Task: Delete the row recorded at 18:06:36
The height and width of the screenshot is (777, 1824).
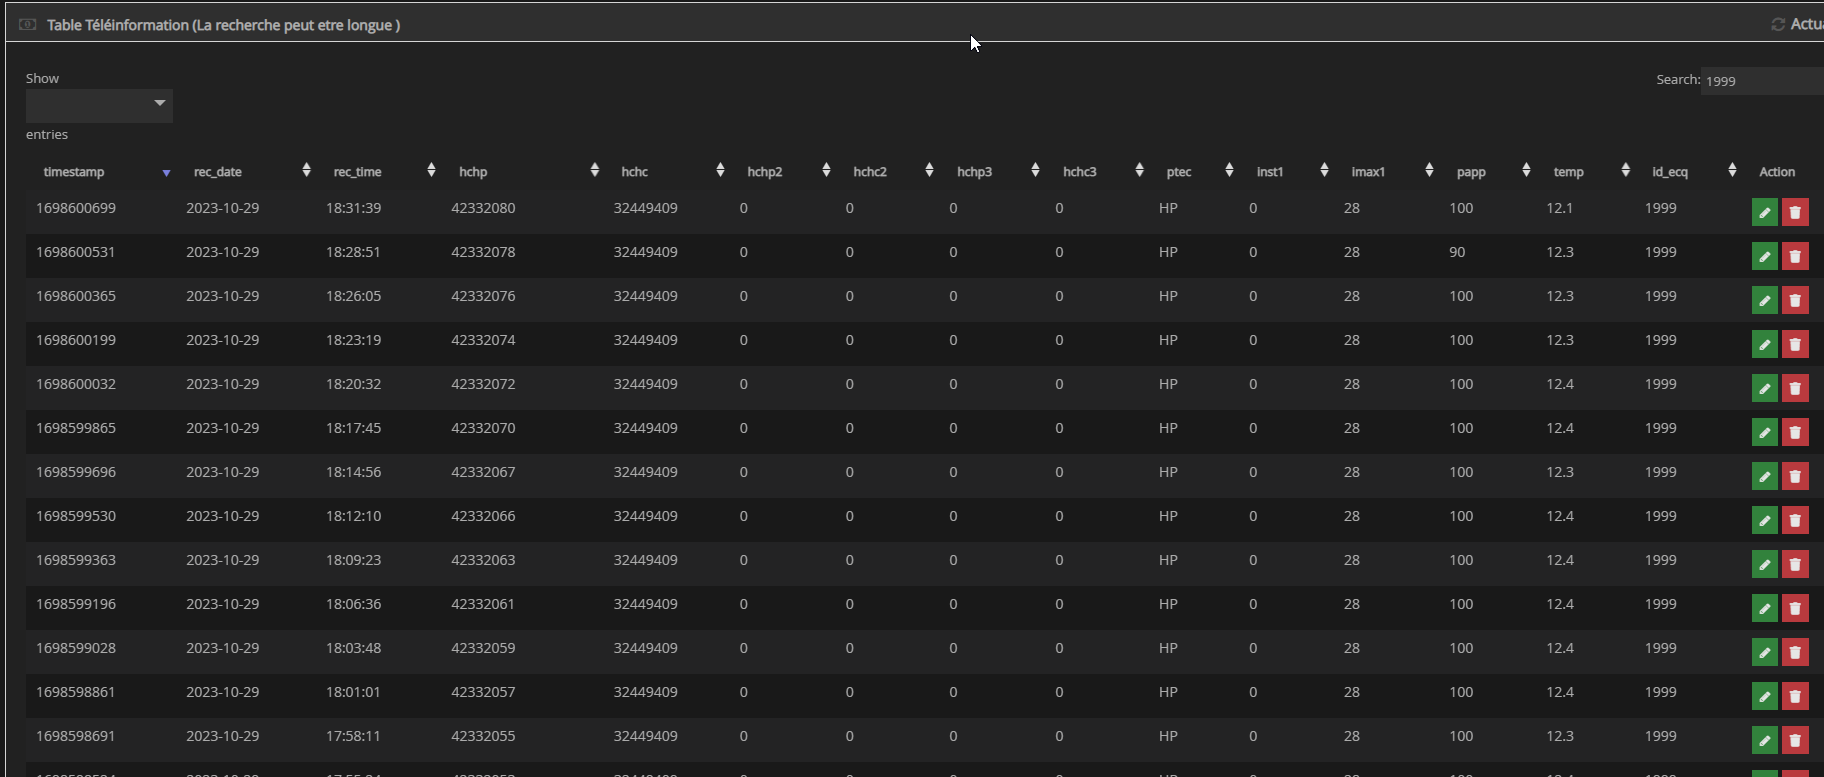Action: (x=1795, y=608)
